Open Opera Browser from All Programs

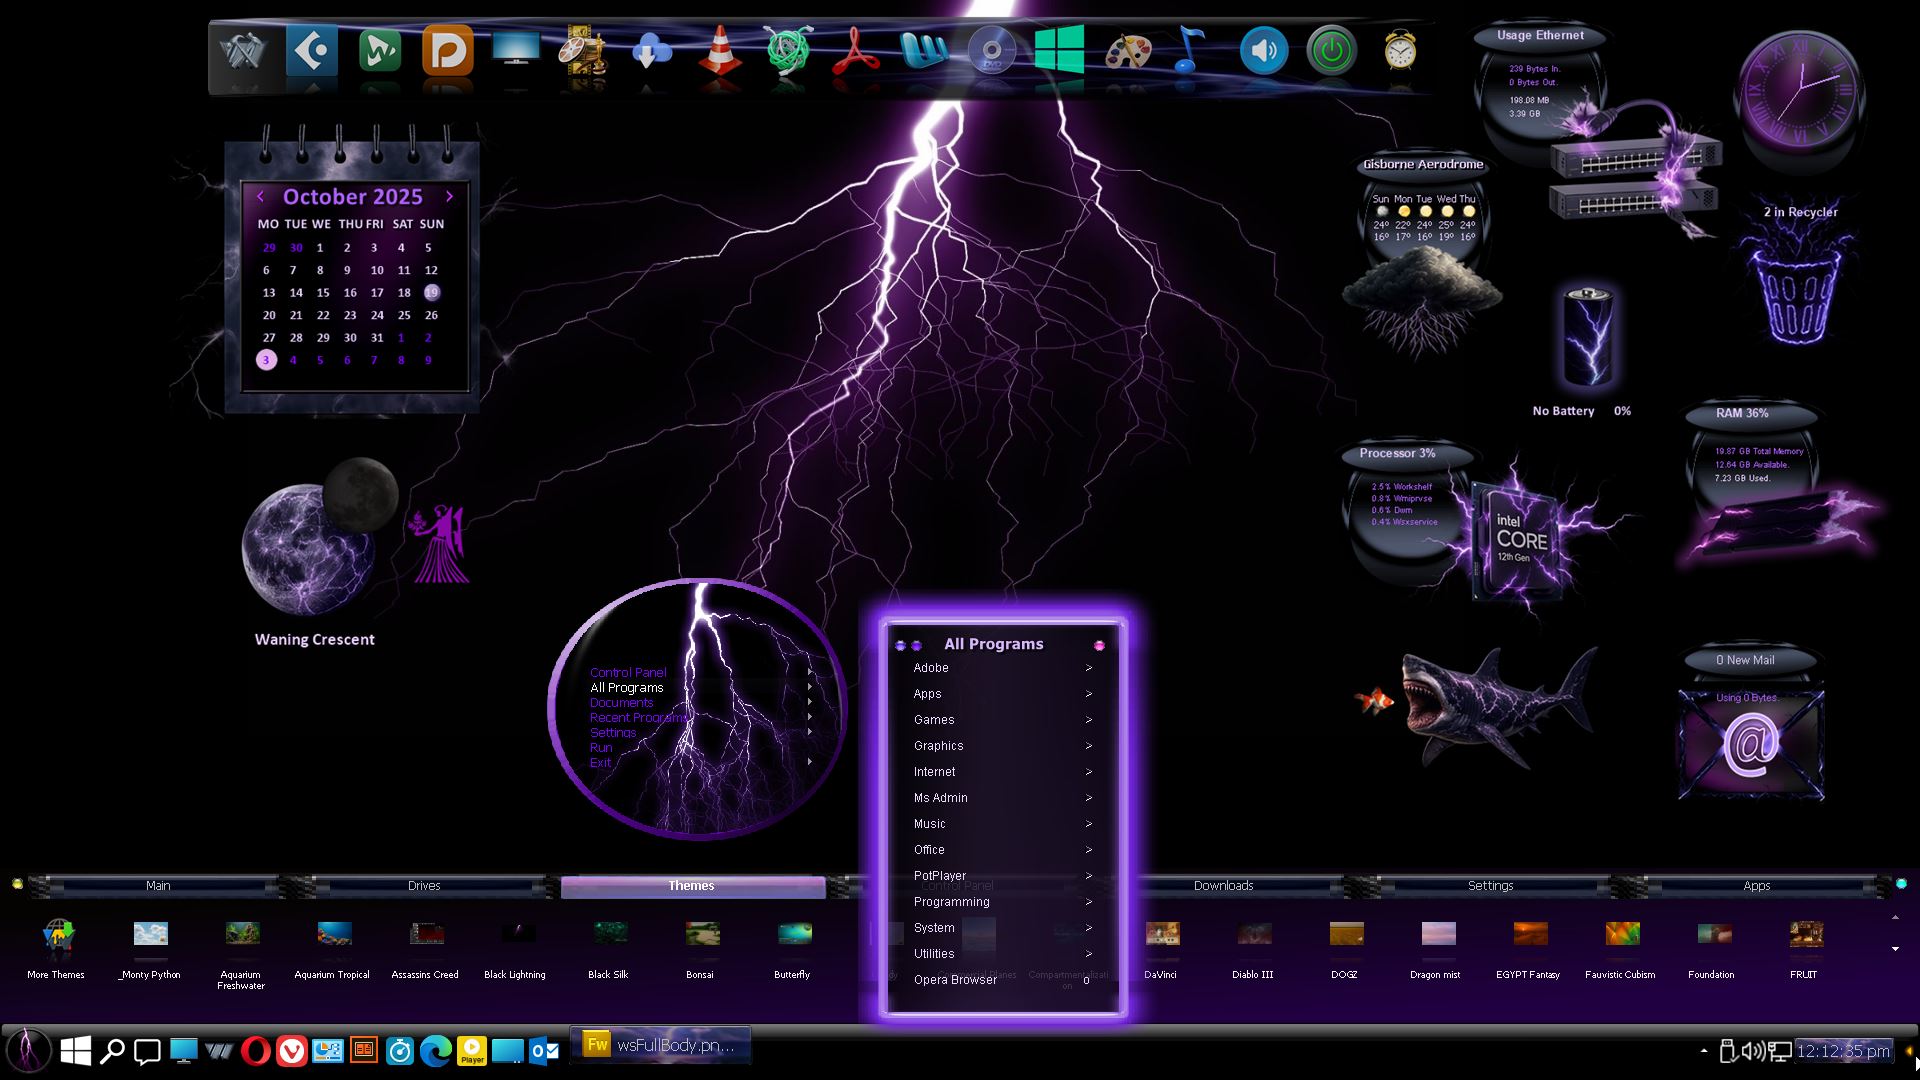(x=955, y=980)
